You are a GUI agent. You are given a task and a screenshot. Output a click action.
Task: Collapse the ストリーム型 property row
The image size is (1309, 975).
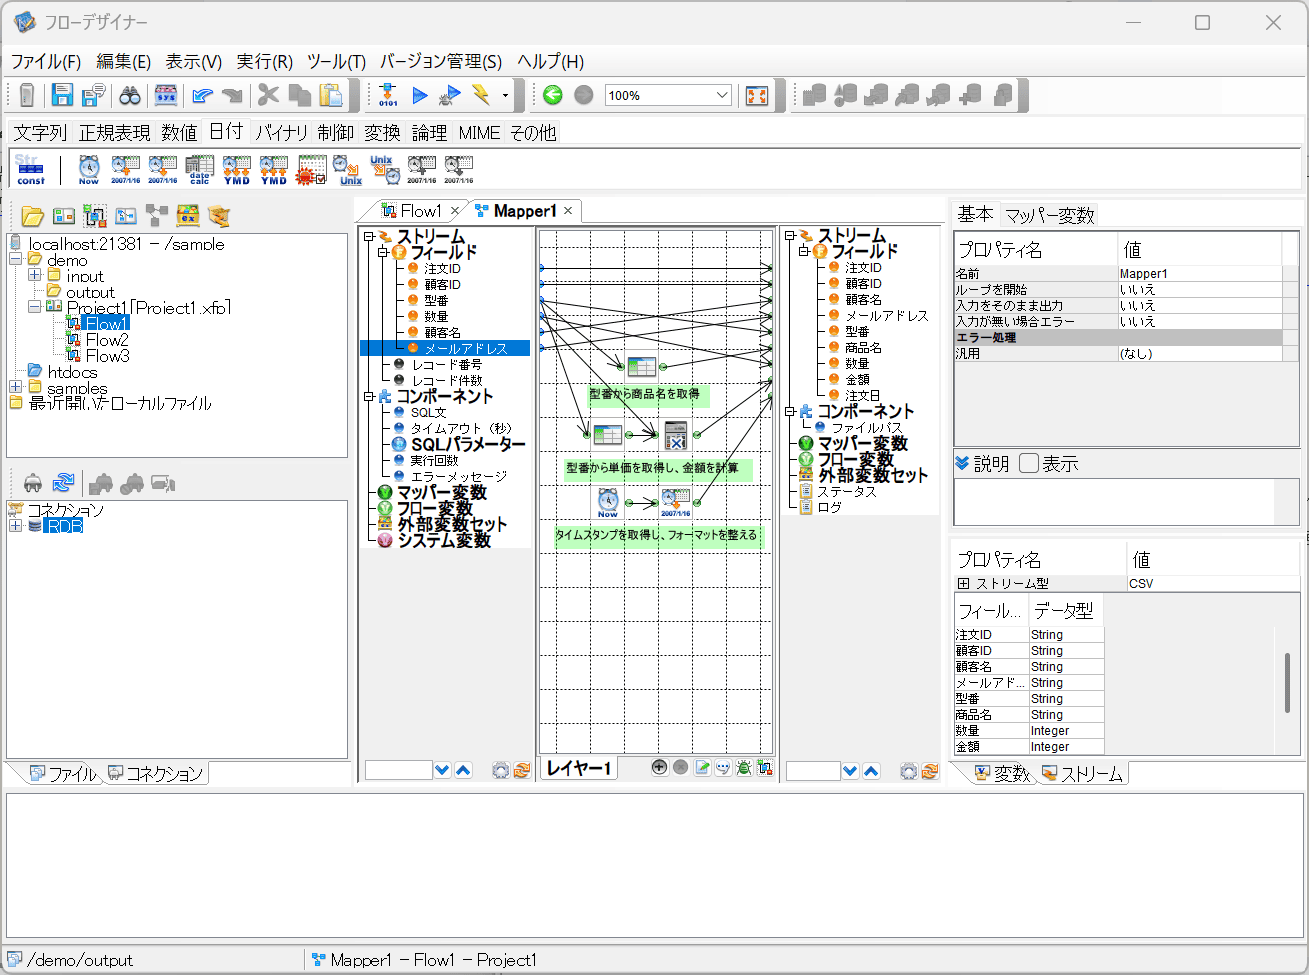click(x=964, y=583)
